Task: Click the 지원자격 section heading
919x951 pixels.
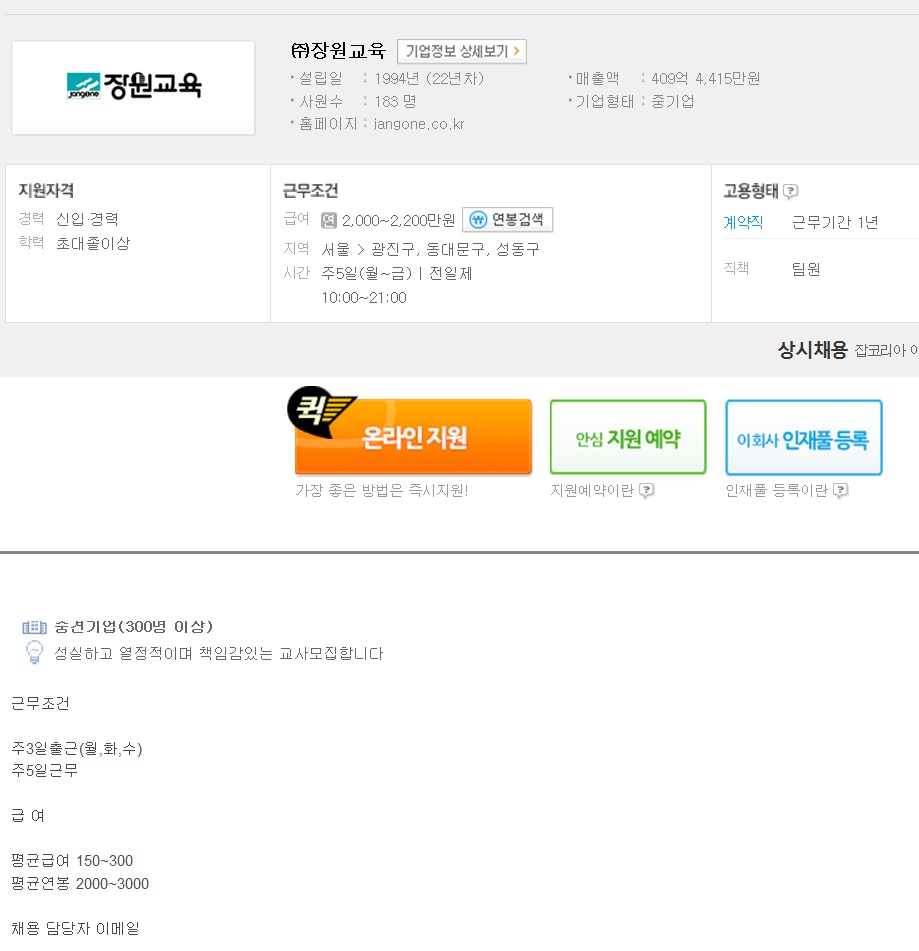Action: click(x=46, y=190)
